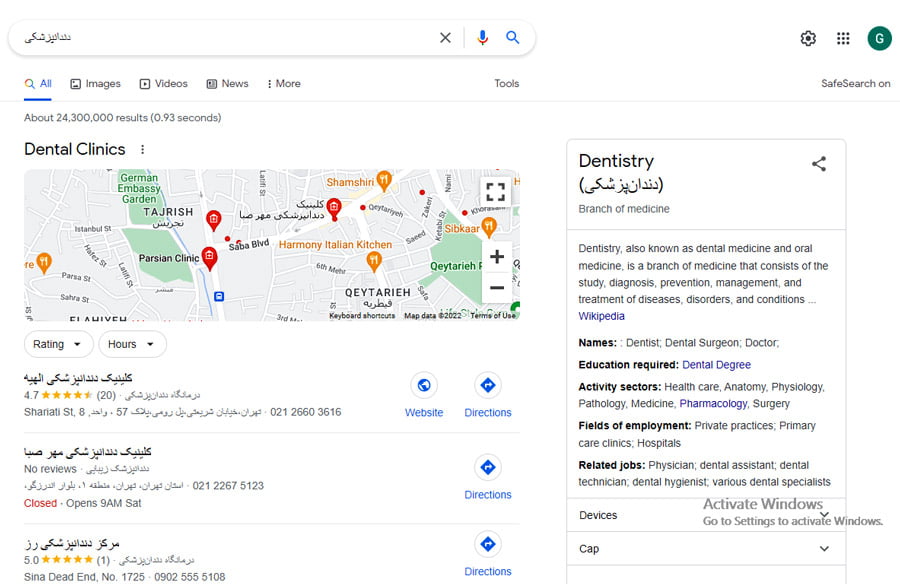The image size is (900, 584).
Task: Open the Pharmacology link
Action: 713,404
